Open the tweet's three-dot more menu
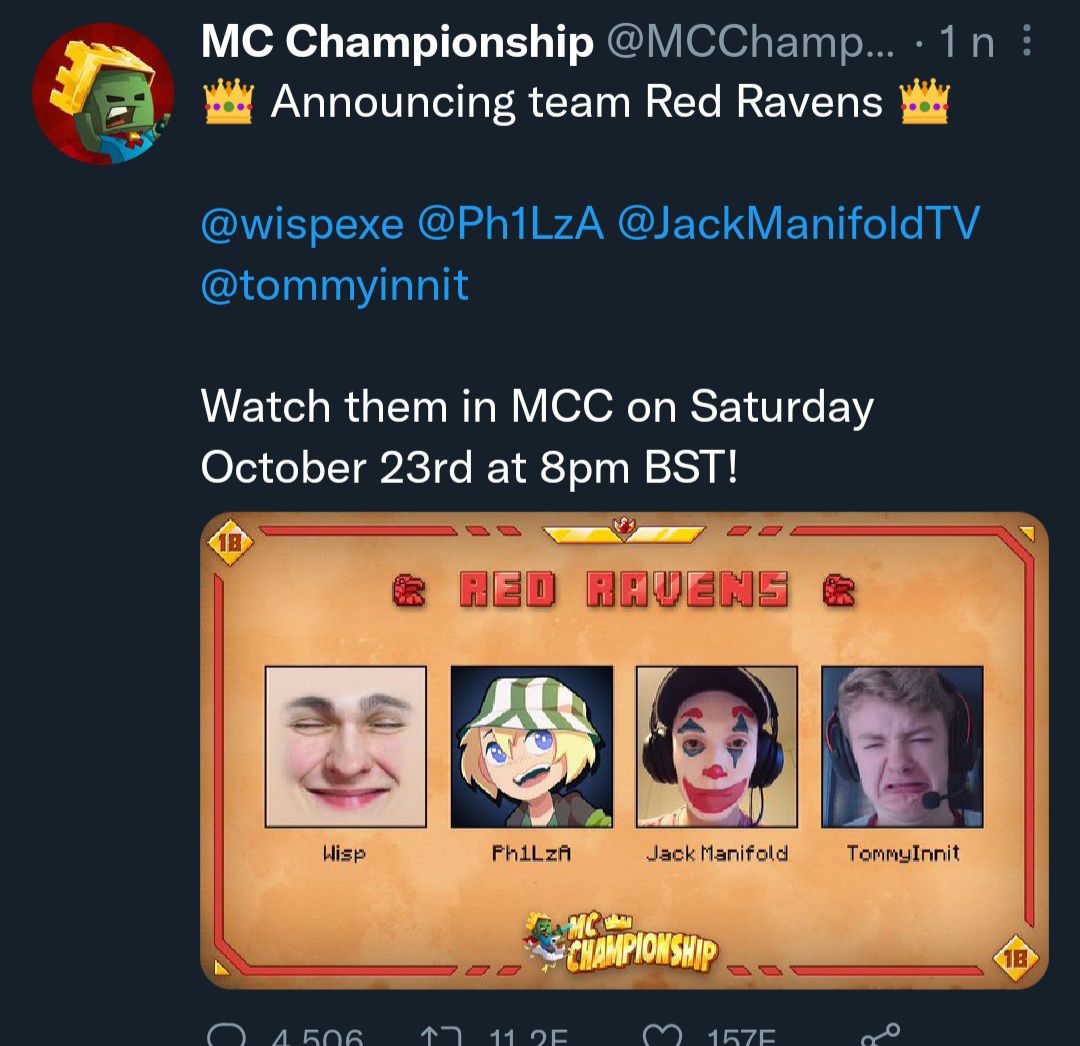 point(1026,40)
